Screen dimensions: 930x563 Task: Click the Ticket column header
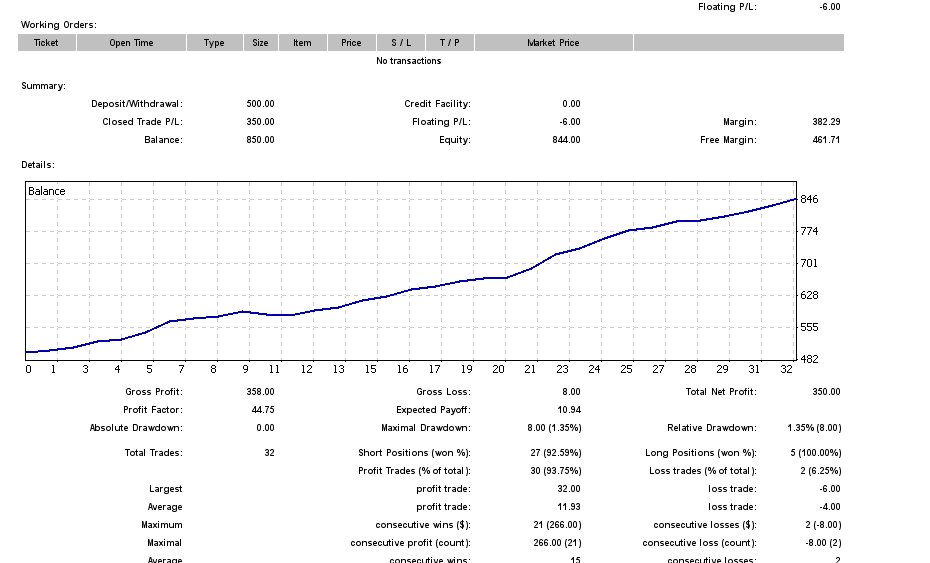coord(46,43)
